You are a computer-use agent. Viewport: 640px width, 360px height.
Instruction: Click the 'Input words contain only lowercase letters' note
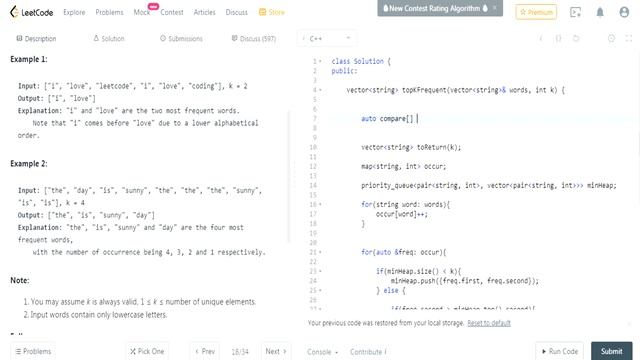tap(98, 315)
